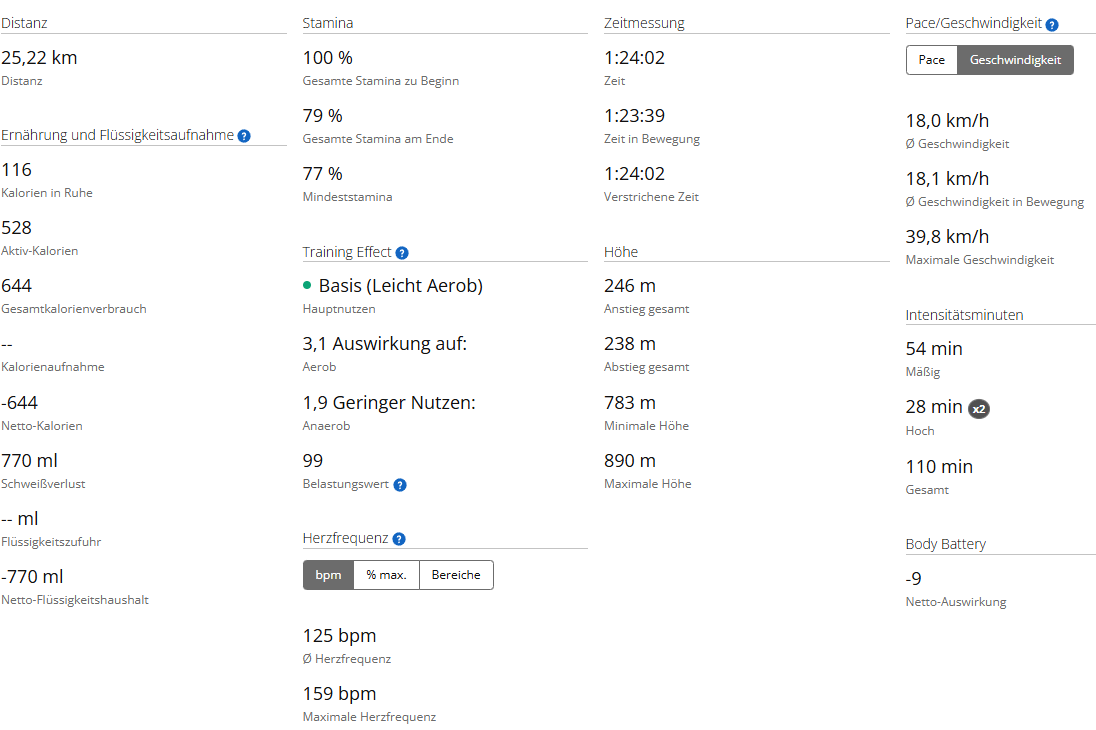Select the 77 % Mindeststamina value
The height and width of the screenshot is (730, 1096).
point(323,173)
